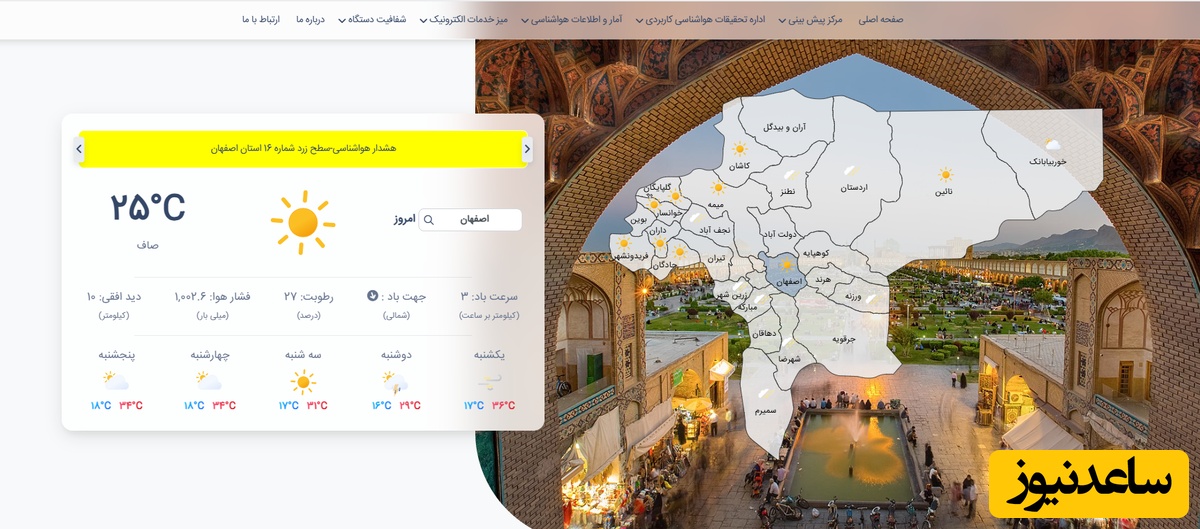Click Monday's (دوشنبه) thunderstorm forecast icon

[395, 382]
